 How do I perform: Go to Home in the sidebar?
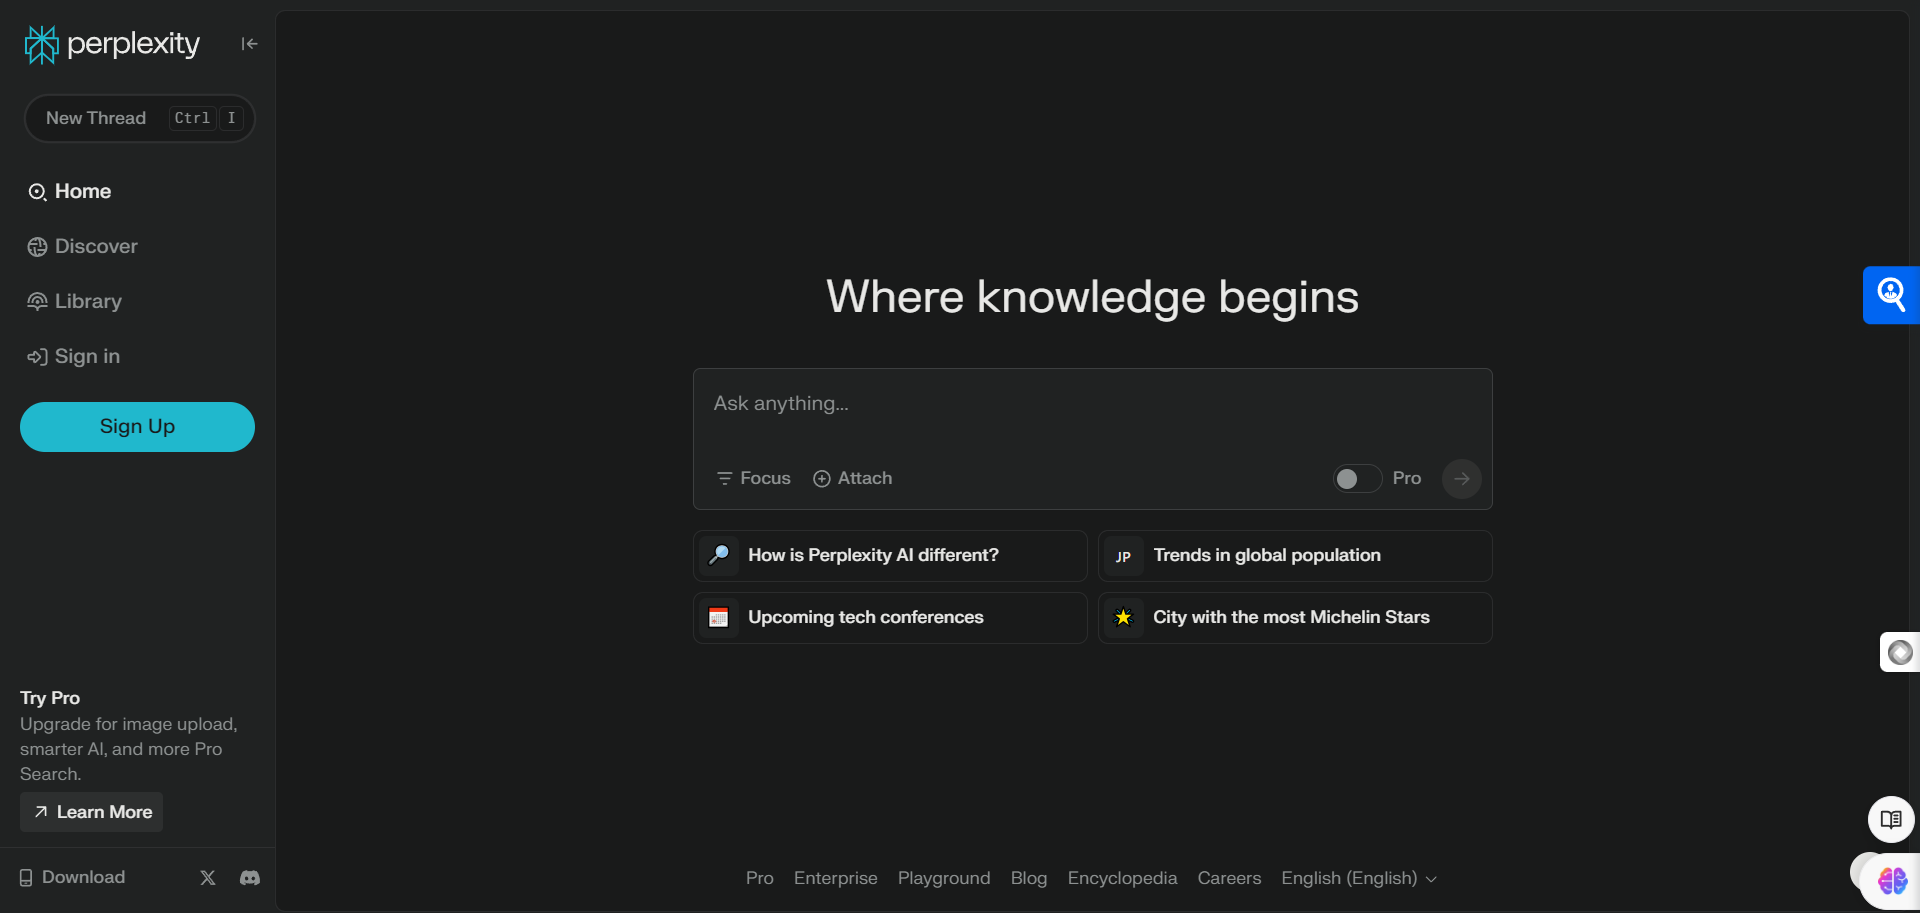(69, 191)
